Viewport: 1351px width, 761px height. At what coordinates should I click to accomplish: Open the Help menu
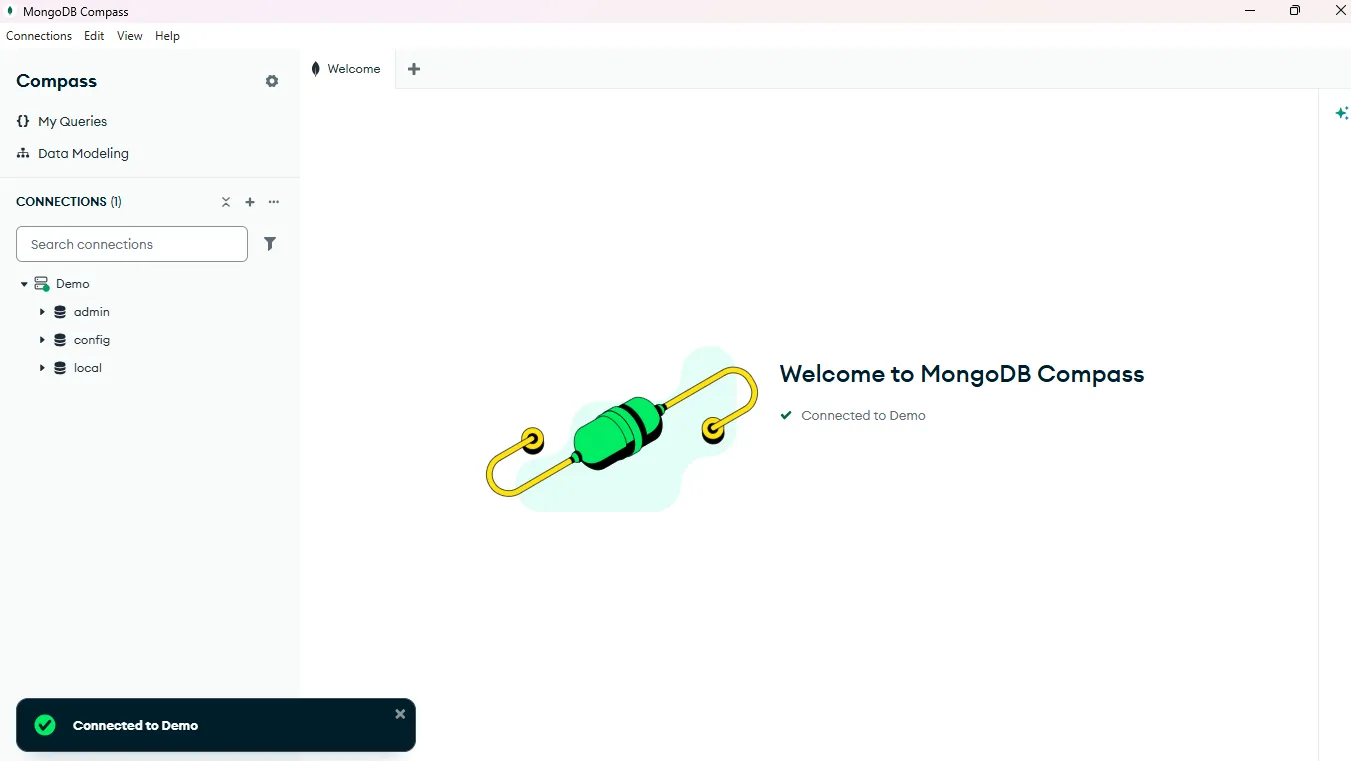pos(167,36)
